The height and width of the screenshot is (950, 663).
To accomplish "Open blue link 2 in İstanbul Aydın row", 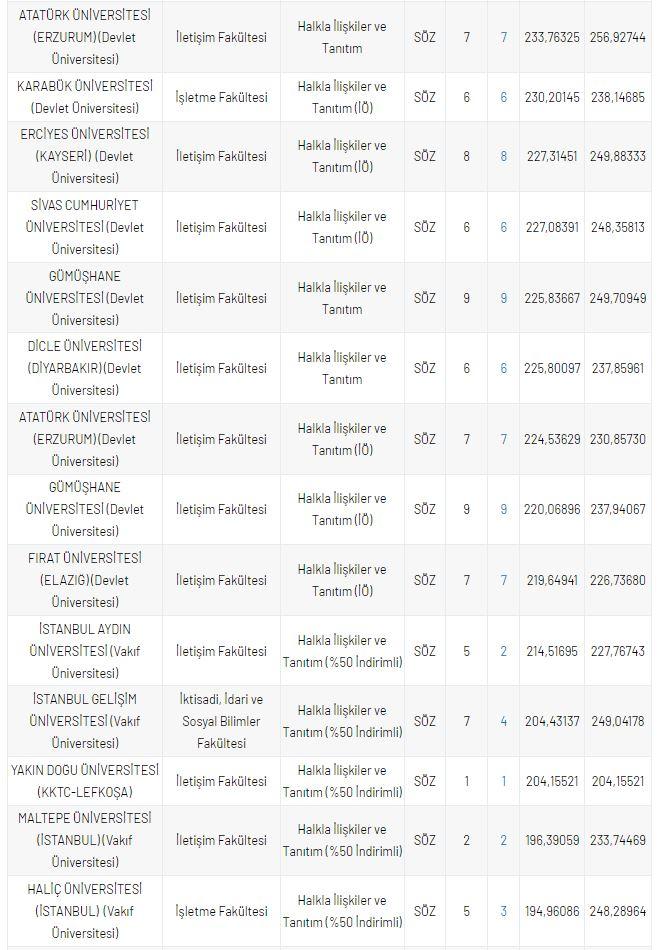I will pos(504,651).
